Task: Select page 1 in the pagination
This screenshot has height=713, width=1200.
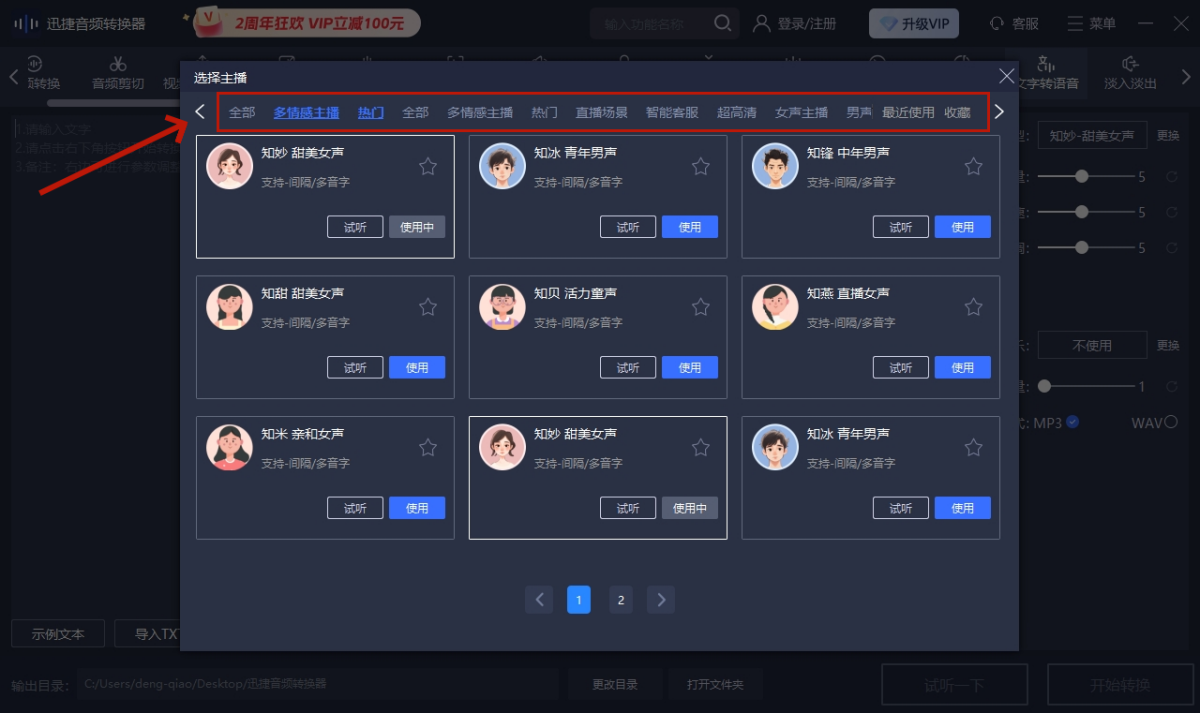Action: (x=579, y=600)
